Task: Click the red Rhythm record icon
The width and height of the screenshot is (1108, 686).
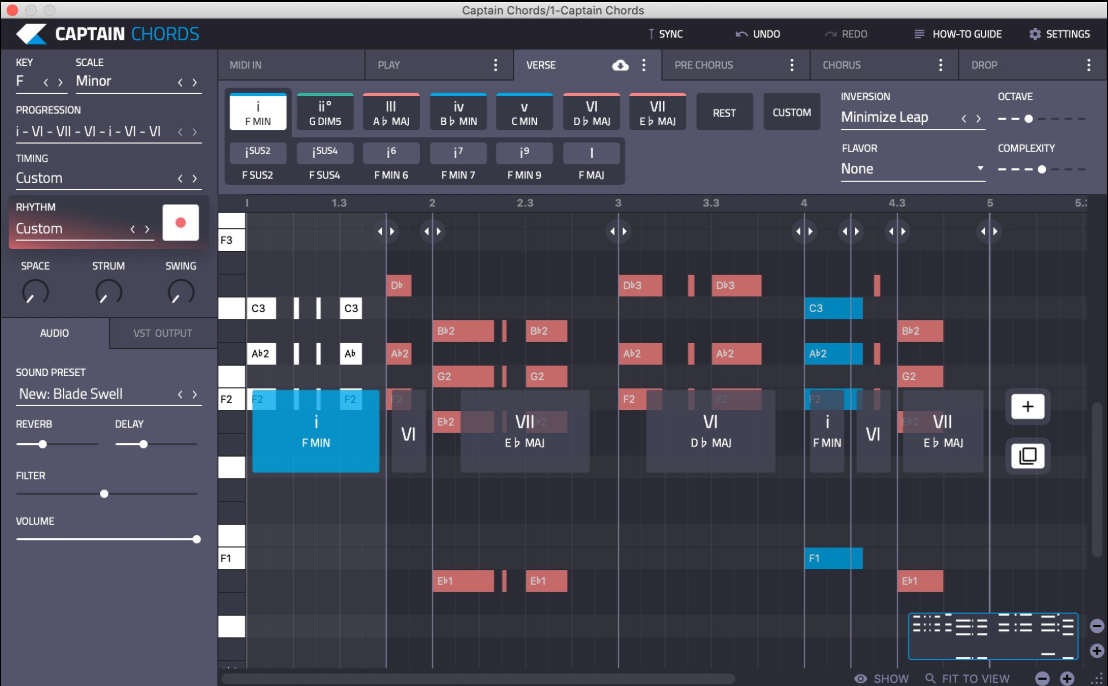Action: click(x=180, y=222)
